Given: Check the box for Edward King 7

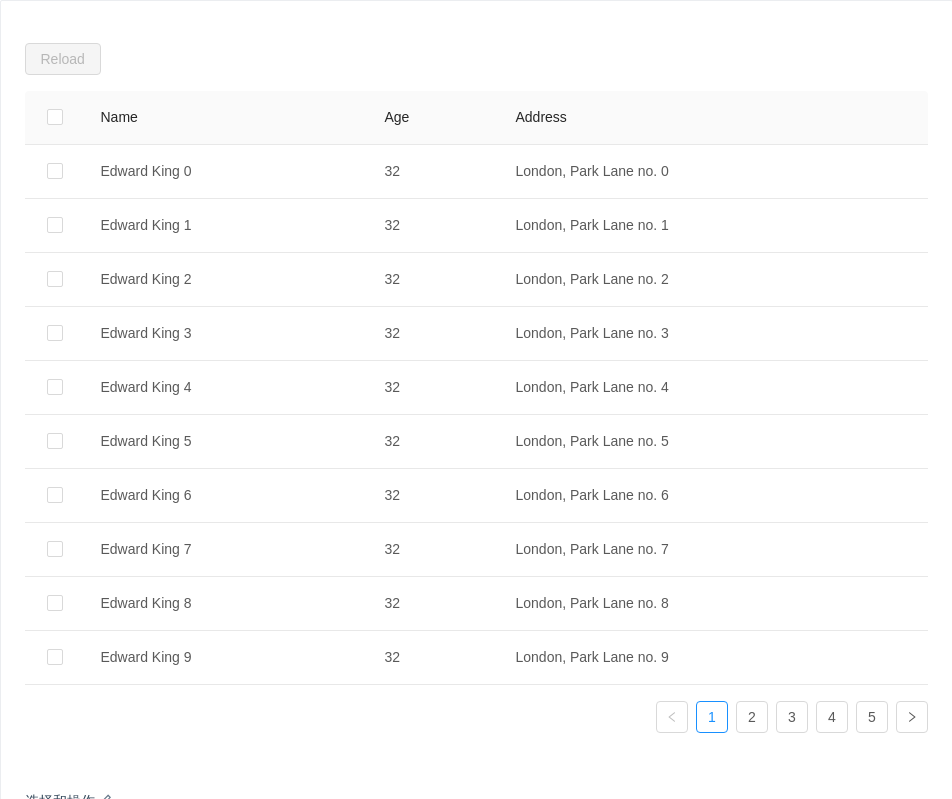Looking at the screenshot, I should (55, 549).
